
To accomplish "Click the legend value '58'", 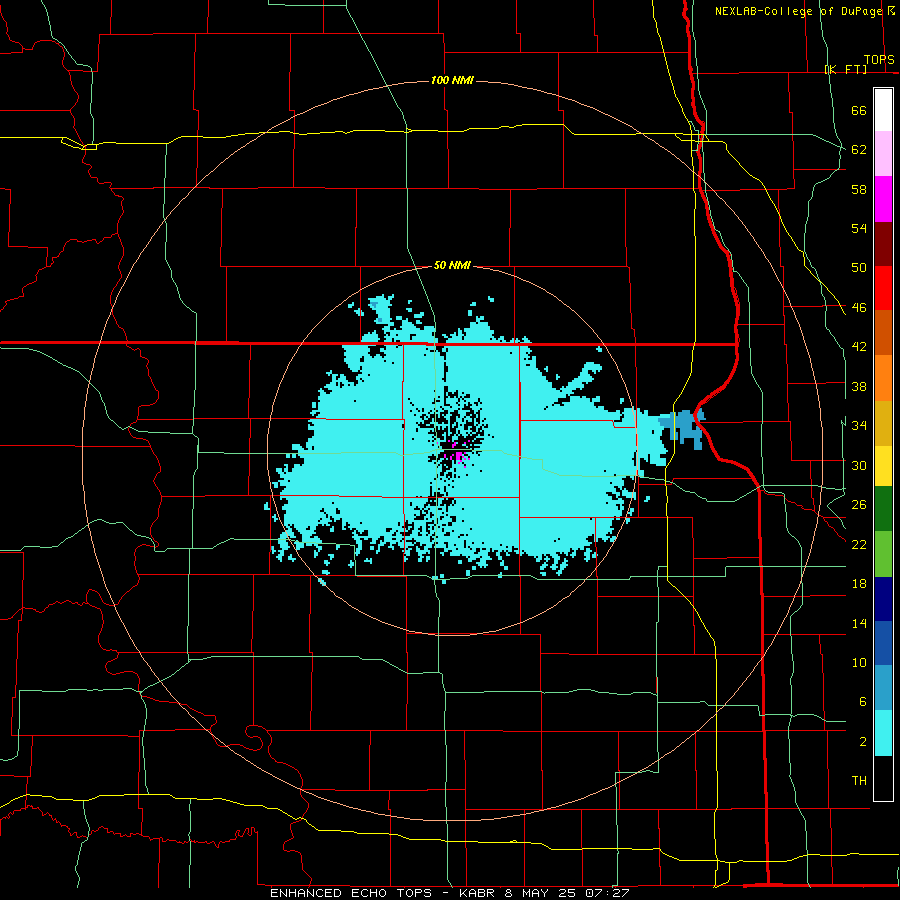I will [x=859, y=189].
